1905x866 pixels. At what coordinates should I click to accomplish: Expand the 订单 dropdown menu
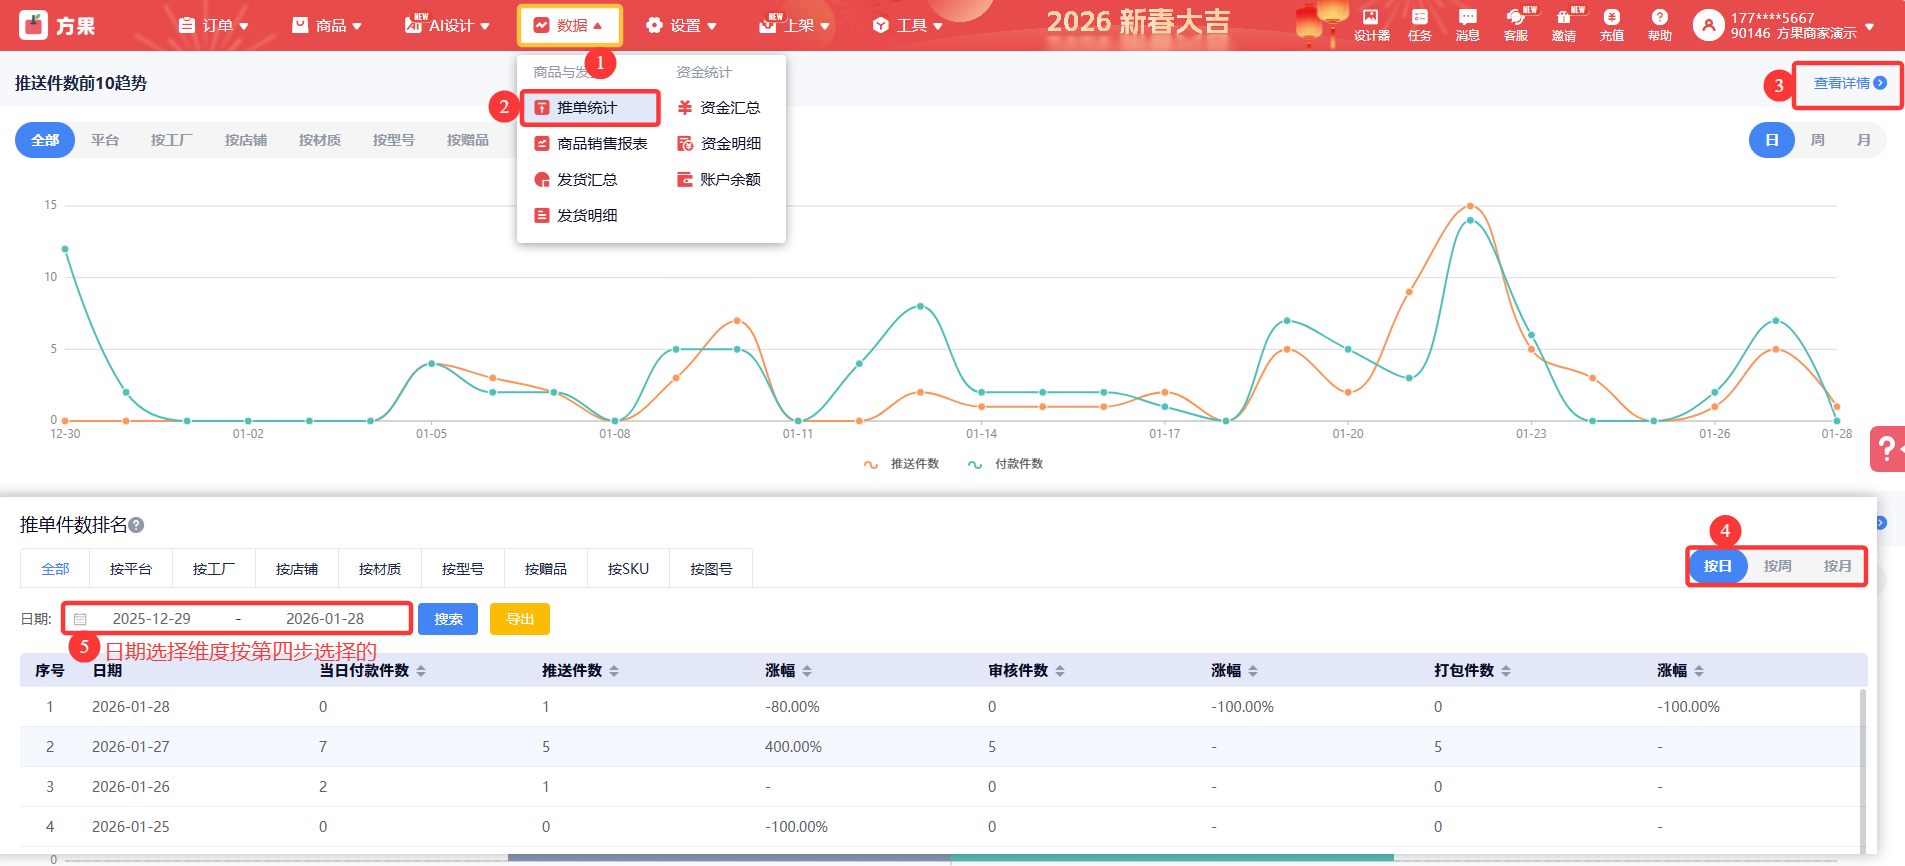[214, 25]
